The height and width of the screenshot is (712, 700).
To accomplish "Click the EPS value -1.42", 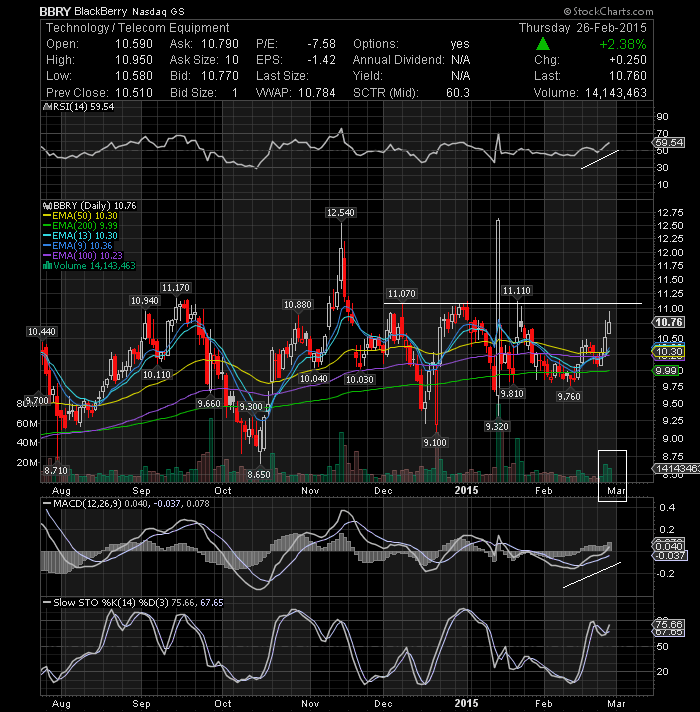I will point(321,60).
